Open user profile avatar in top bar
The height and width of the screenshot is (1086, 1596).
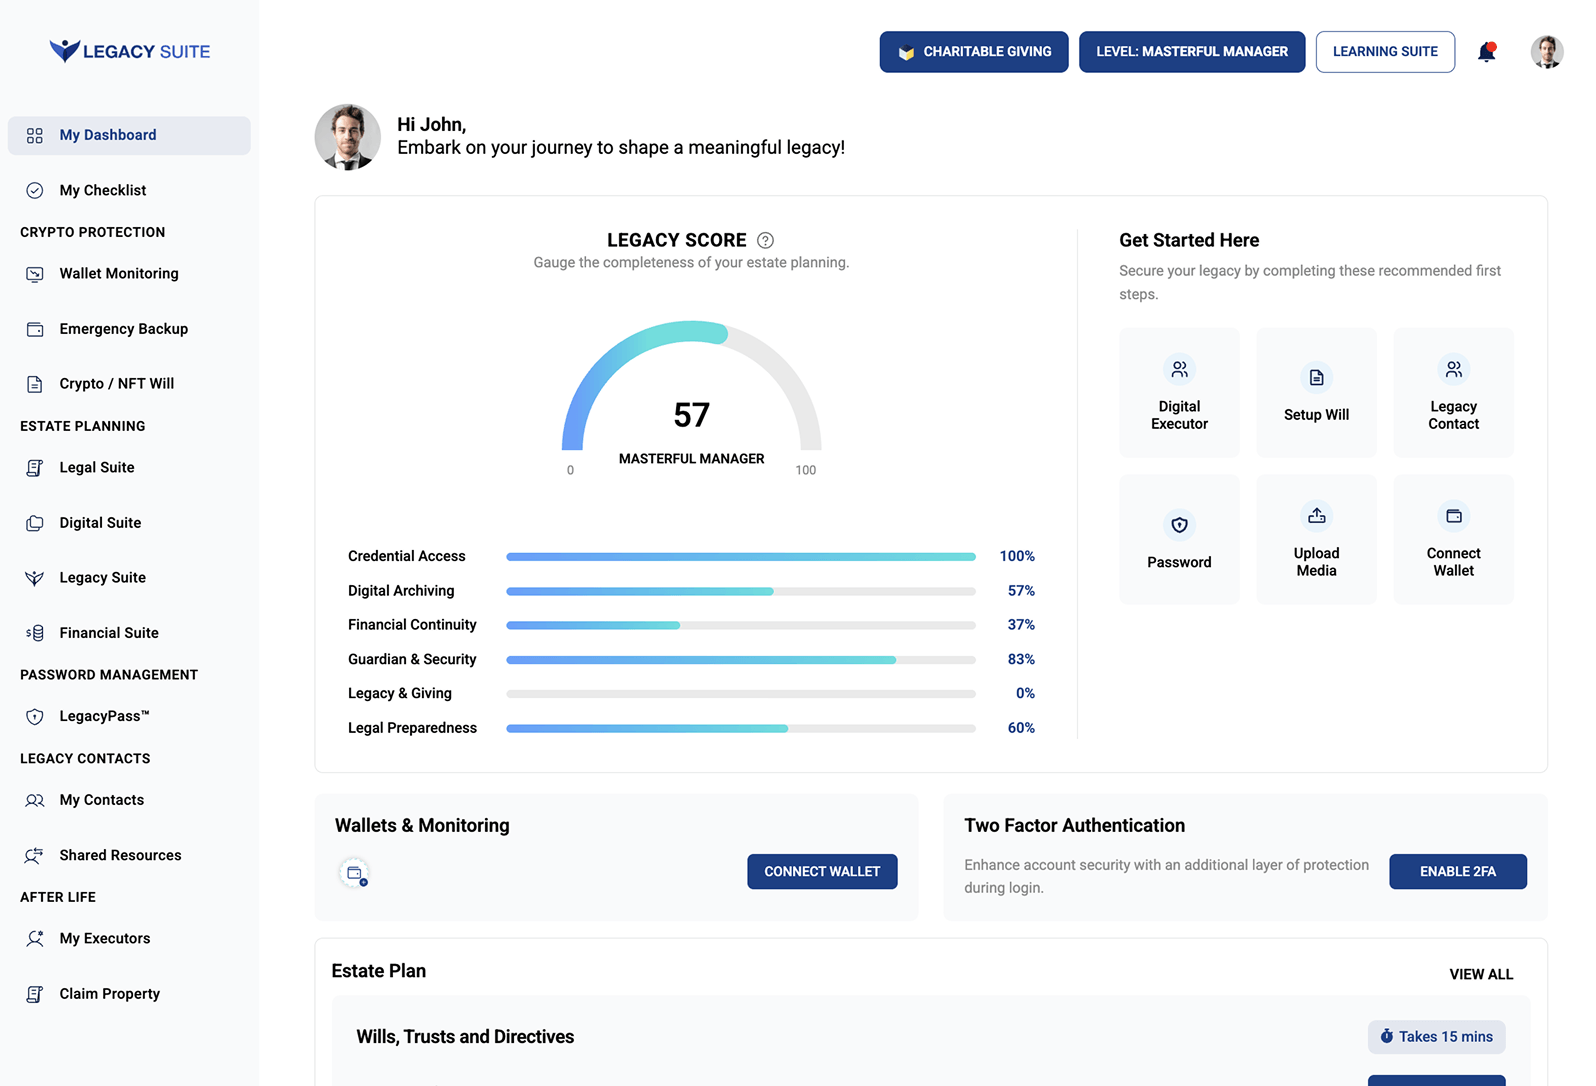click(1546, 52)
